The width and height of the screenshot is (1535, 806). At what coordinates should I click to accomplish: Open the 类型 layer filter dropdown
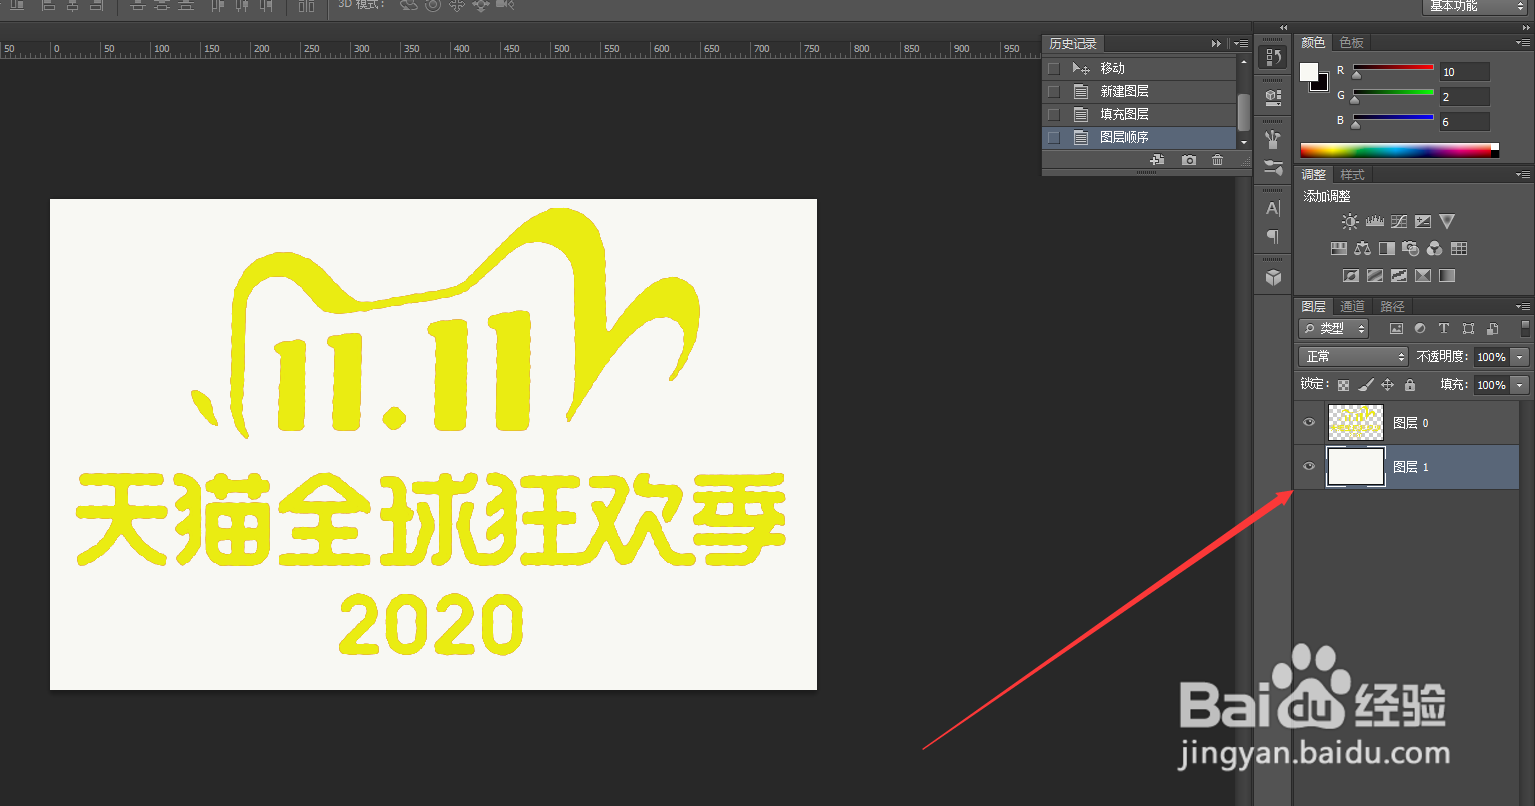click(x=1334, y=328)
